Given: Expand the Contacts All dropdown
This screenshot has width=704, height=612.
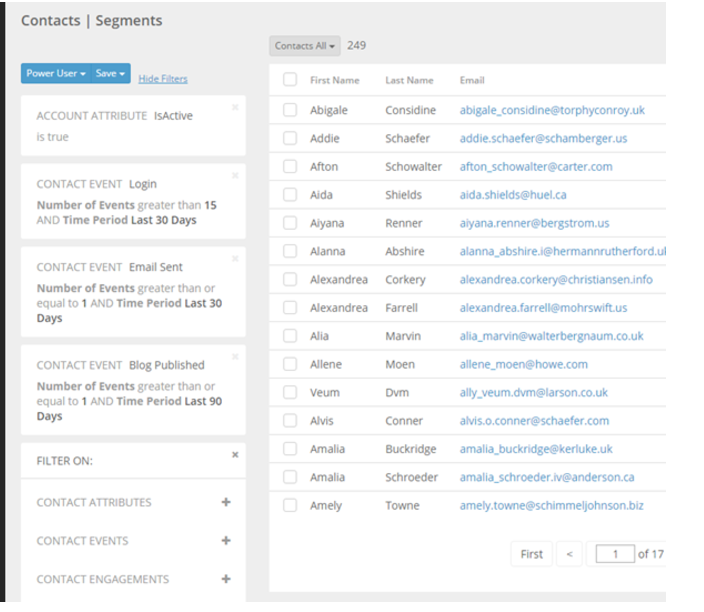Looking at the screenshot, I should (305, 46).
